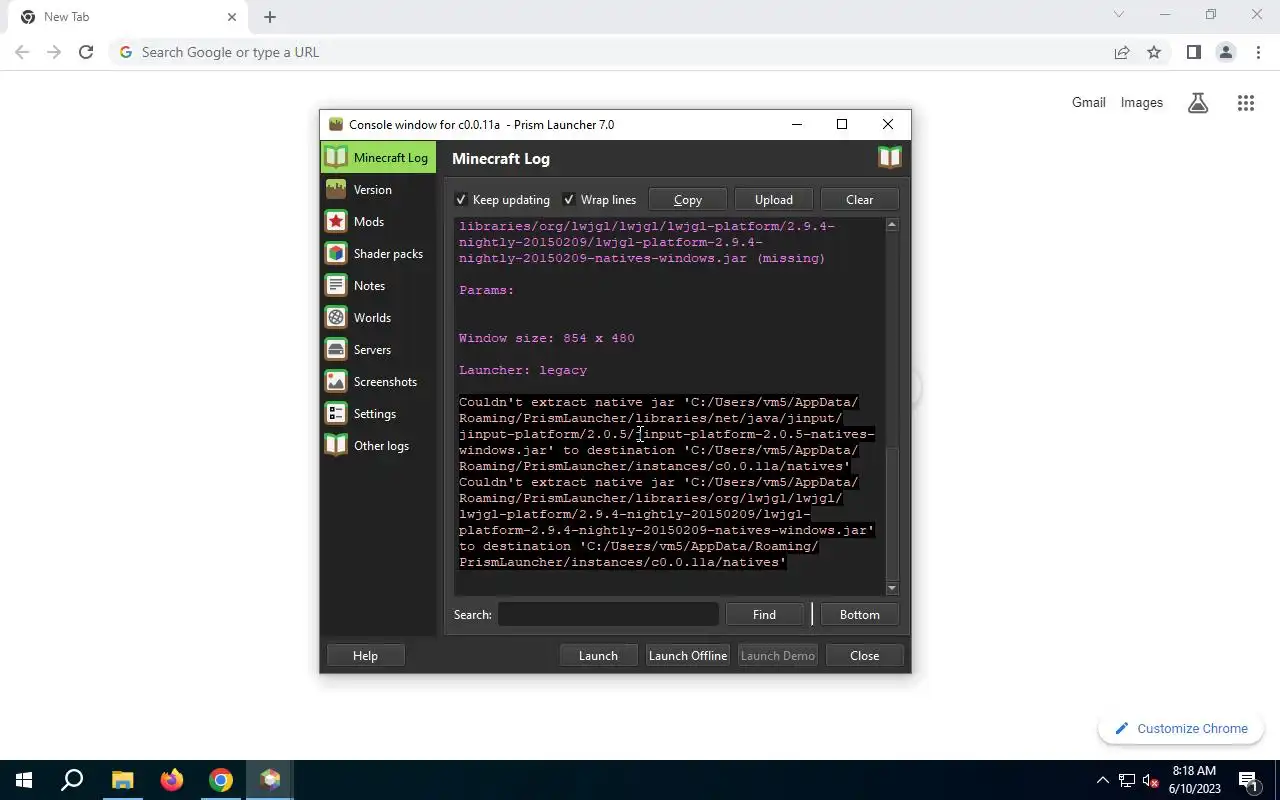The width and height of the screenshot is (1280, 800).
Task: Focus Chrome address bar
Action: pyautogui.click(x=610, y=52)
